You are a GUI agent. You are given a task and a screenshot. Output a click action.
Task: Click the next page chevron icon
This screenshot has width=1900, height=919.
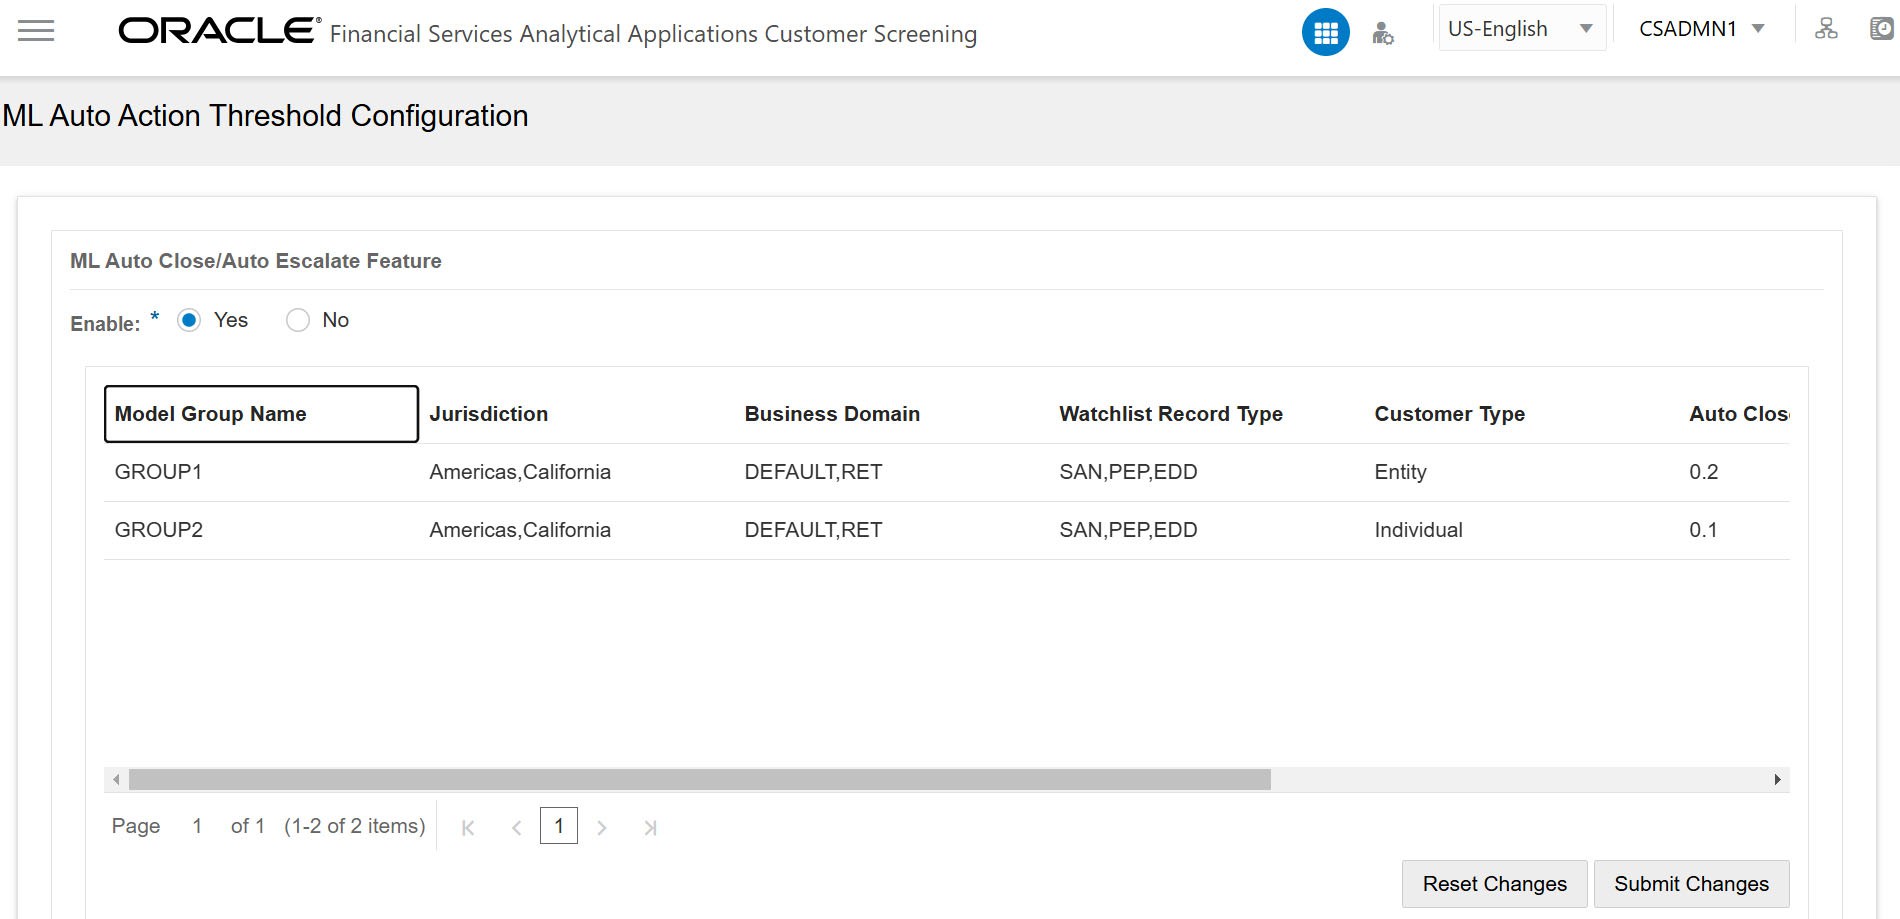(x=602, y=827)
